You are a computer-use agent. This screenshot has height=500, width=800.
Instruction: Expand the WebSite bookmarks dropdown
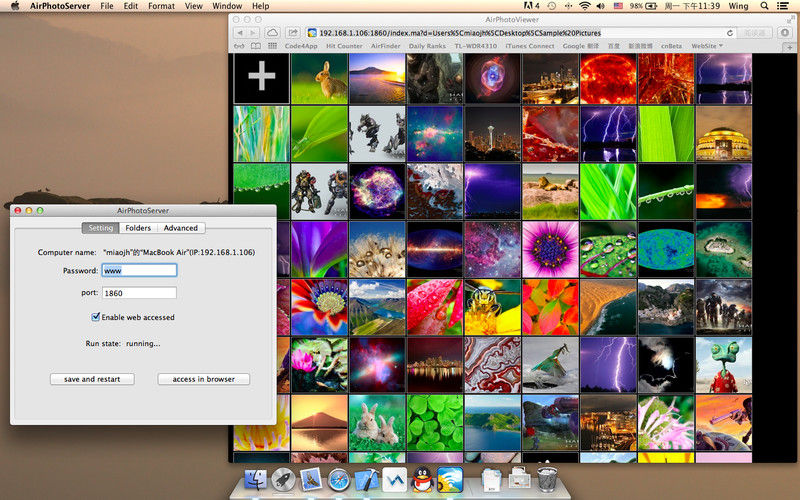[708, 46]
